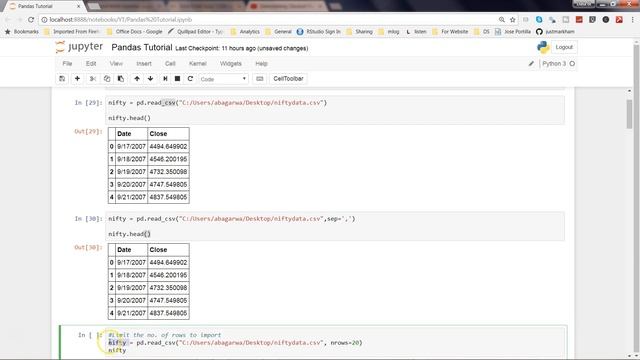Open the justmarkham GitHub bookmark
Viewport: 640px width, 360px height.
tap(555, 31)
